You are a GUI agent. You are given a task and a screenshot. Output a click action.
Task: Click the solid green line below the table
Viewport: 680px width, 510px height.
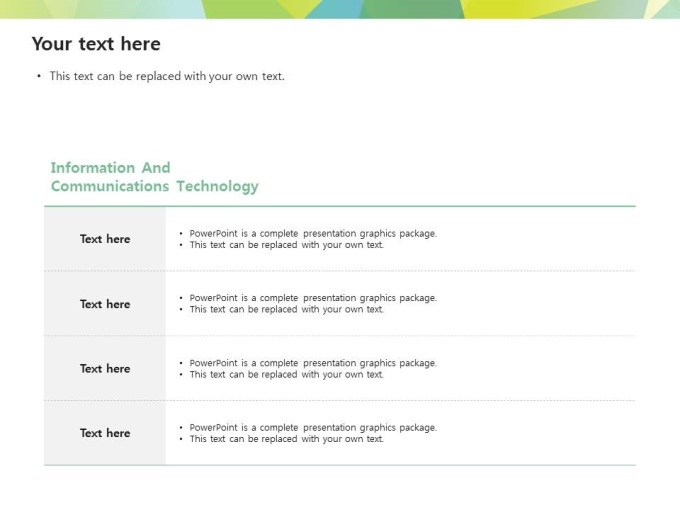[340, 465]
